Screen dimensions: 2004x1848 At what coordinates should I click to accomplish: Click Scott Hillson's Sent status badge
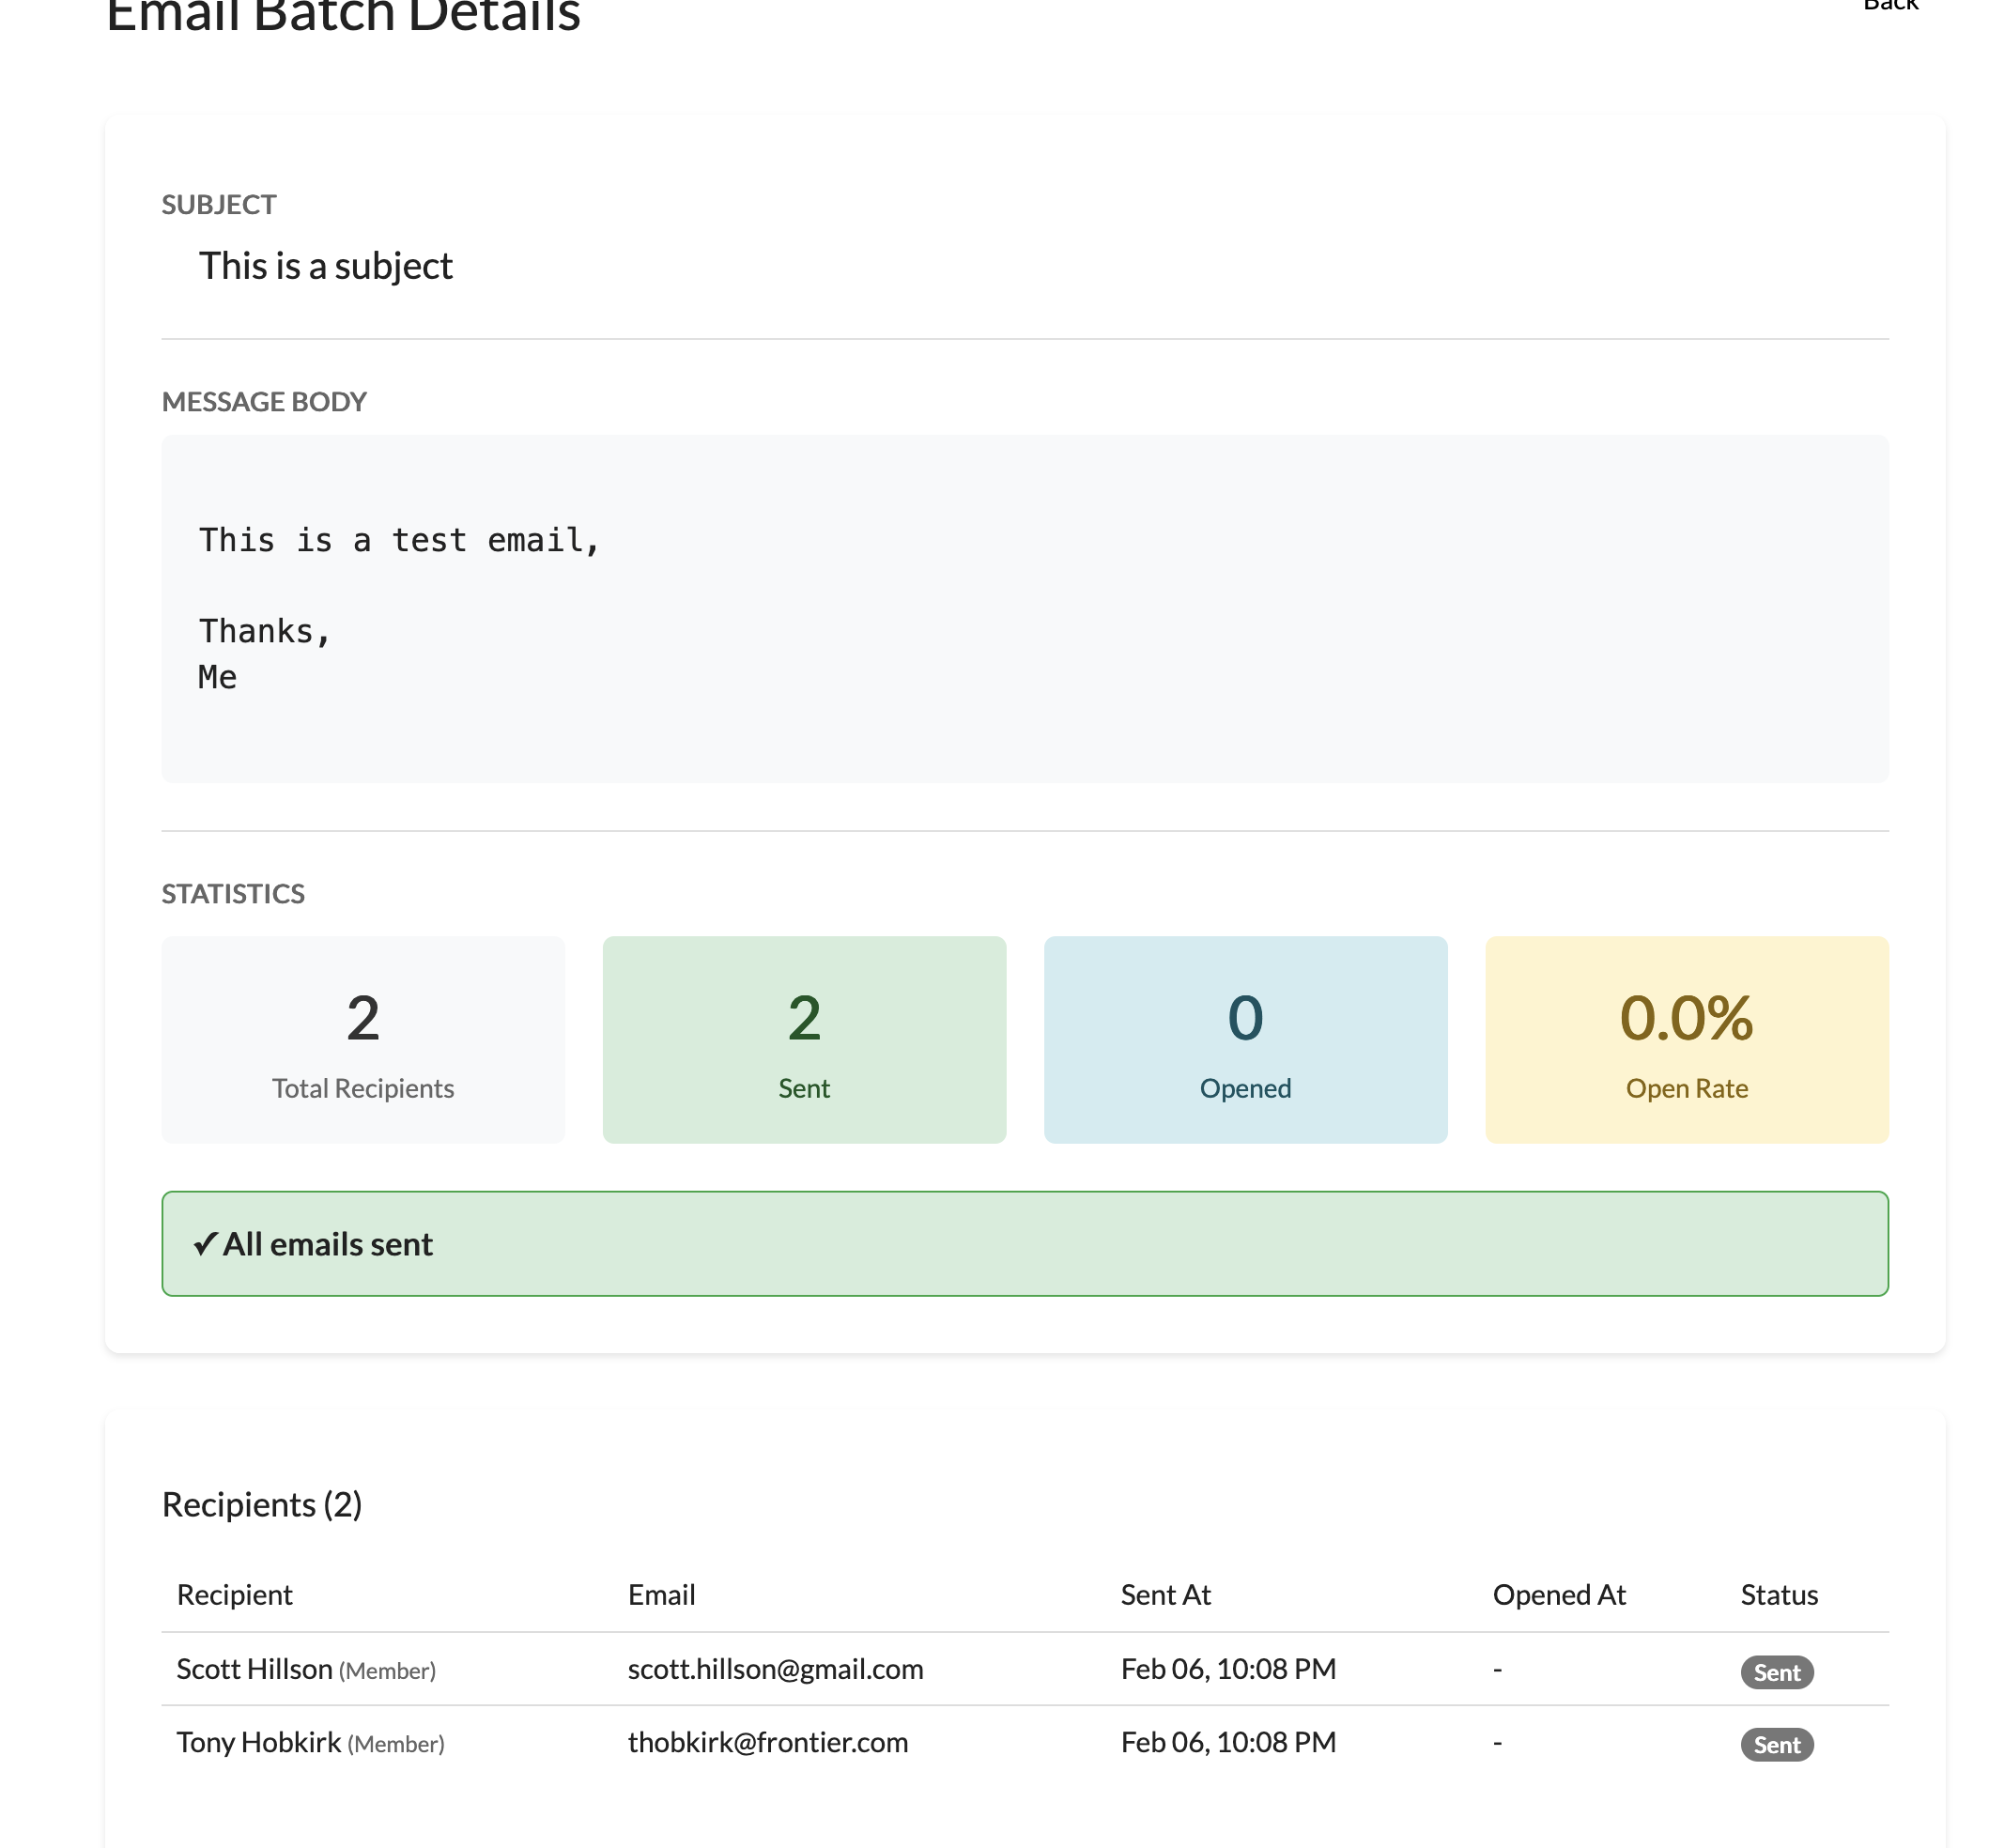coord(1776,1672)
